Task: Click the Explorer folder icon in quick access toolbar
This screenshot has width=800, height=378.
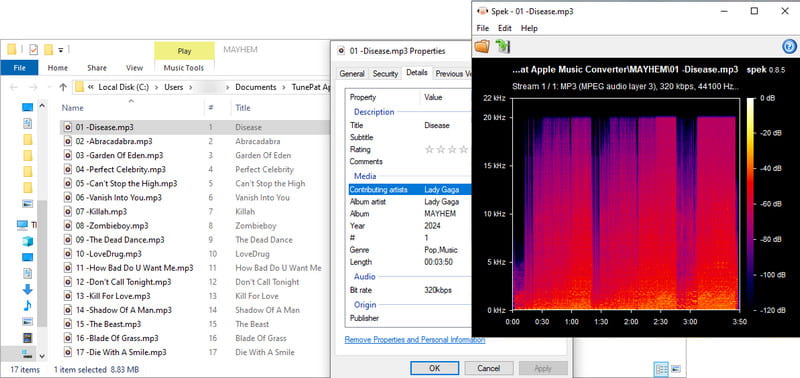Action: [x=11, y=49]
